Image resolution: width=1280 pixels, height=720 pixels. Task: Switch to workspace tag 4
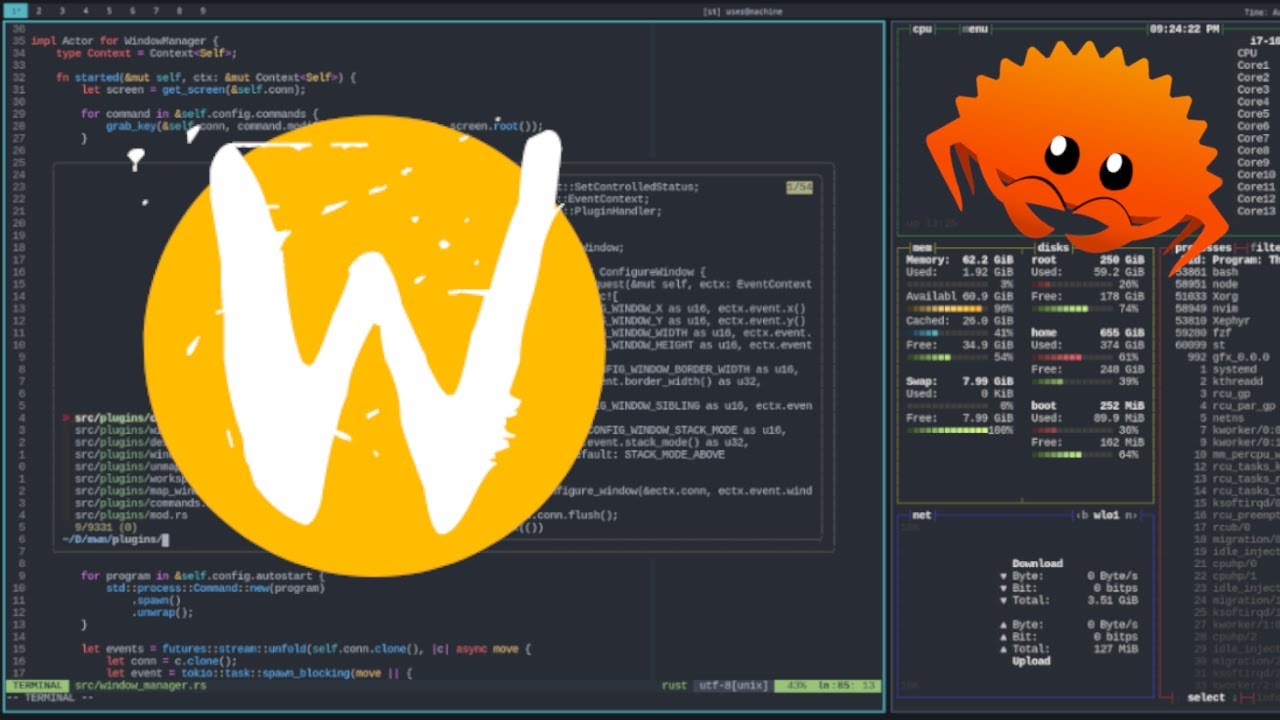pyautogui.click(x=85, y=11)
